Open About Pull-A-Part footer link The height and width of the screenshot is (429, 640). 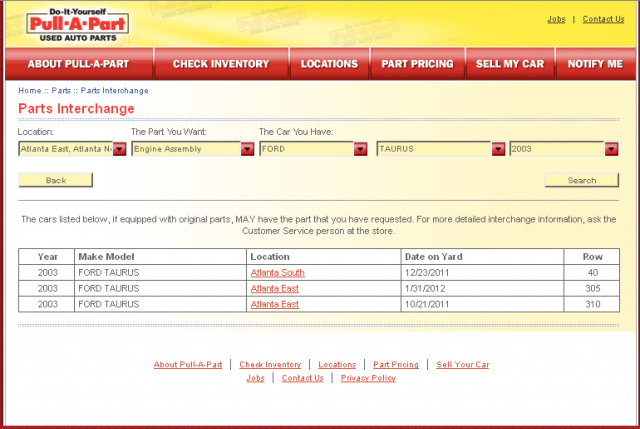click(x=188, y=365)
